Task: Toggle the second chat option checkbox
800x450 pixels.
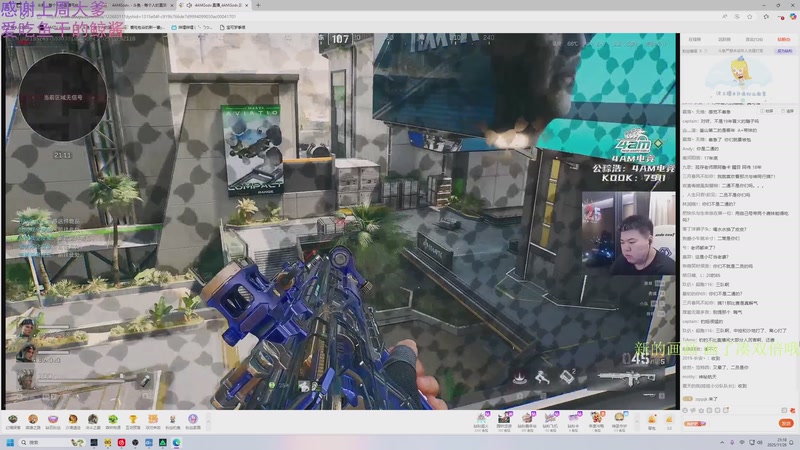Action: [x=787, y=111]
